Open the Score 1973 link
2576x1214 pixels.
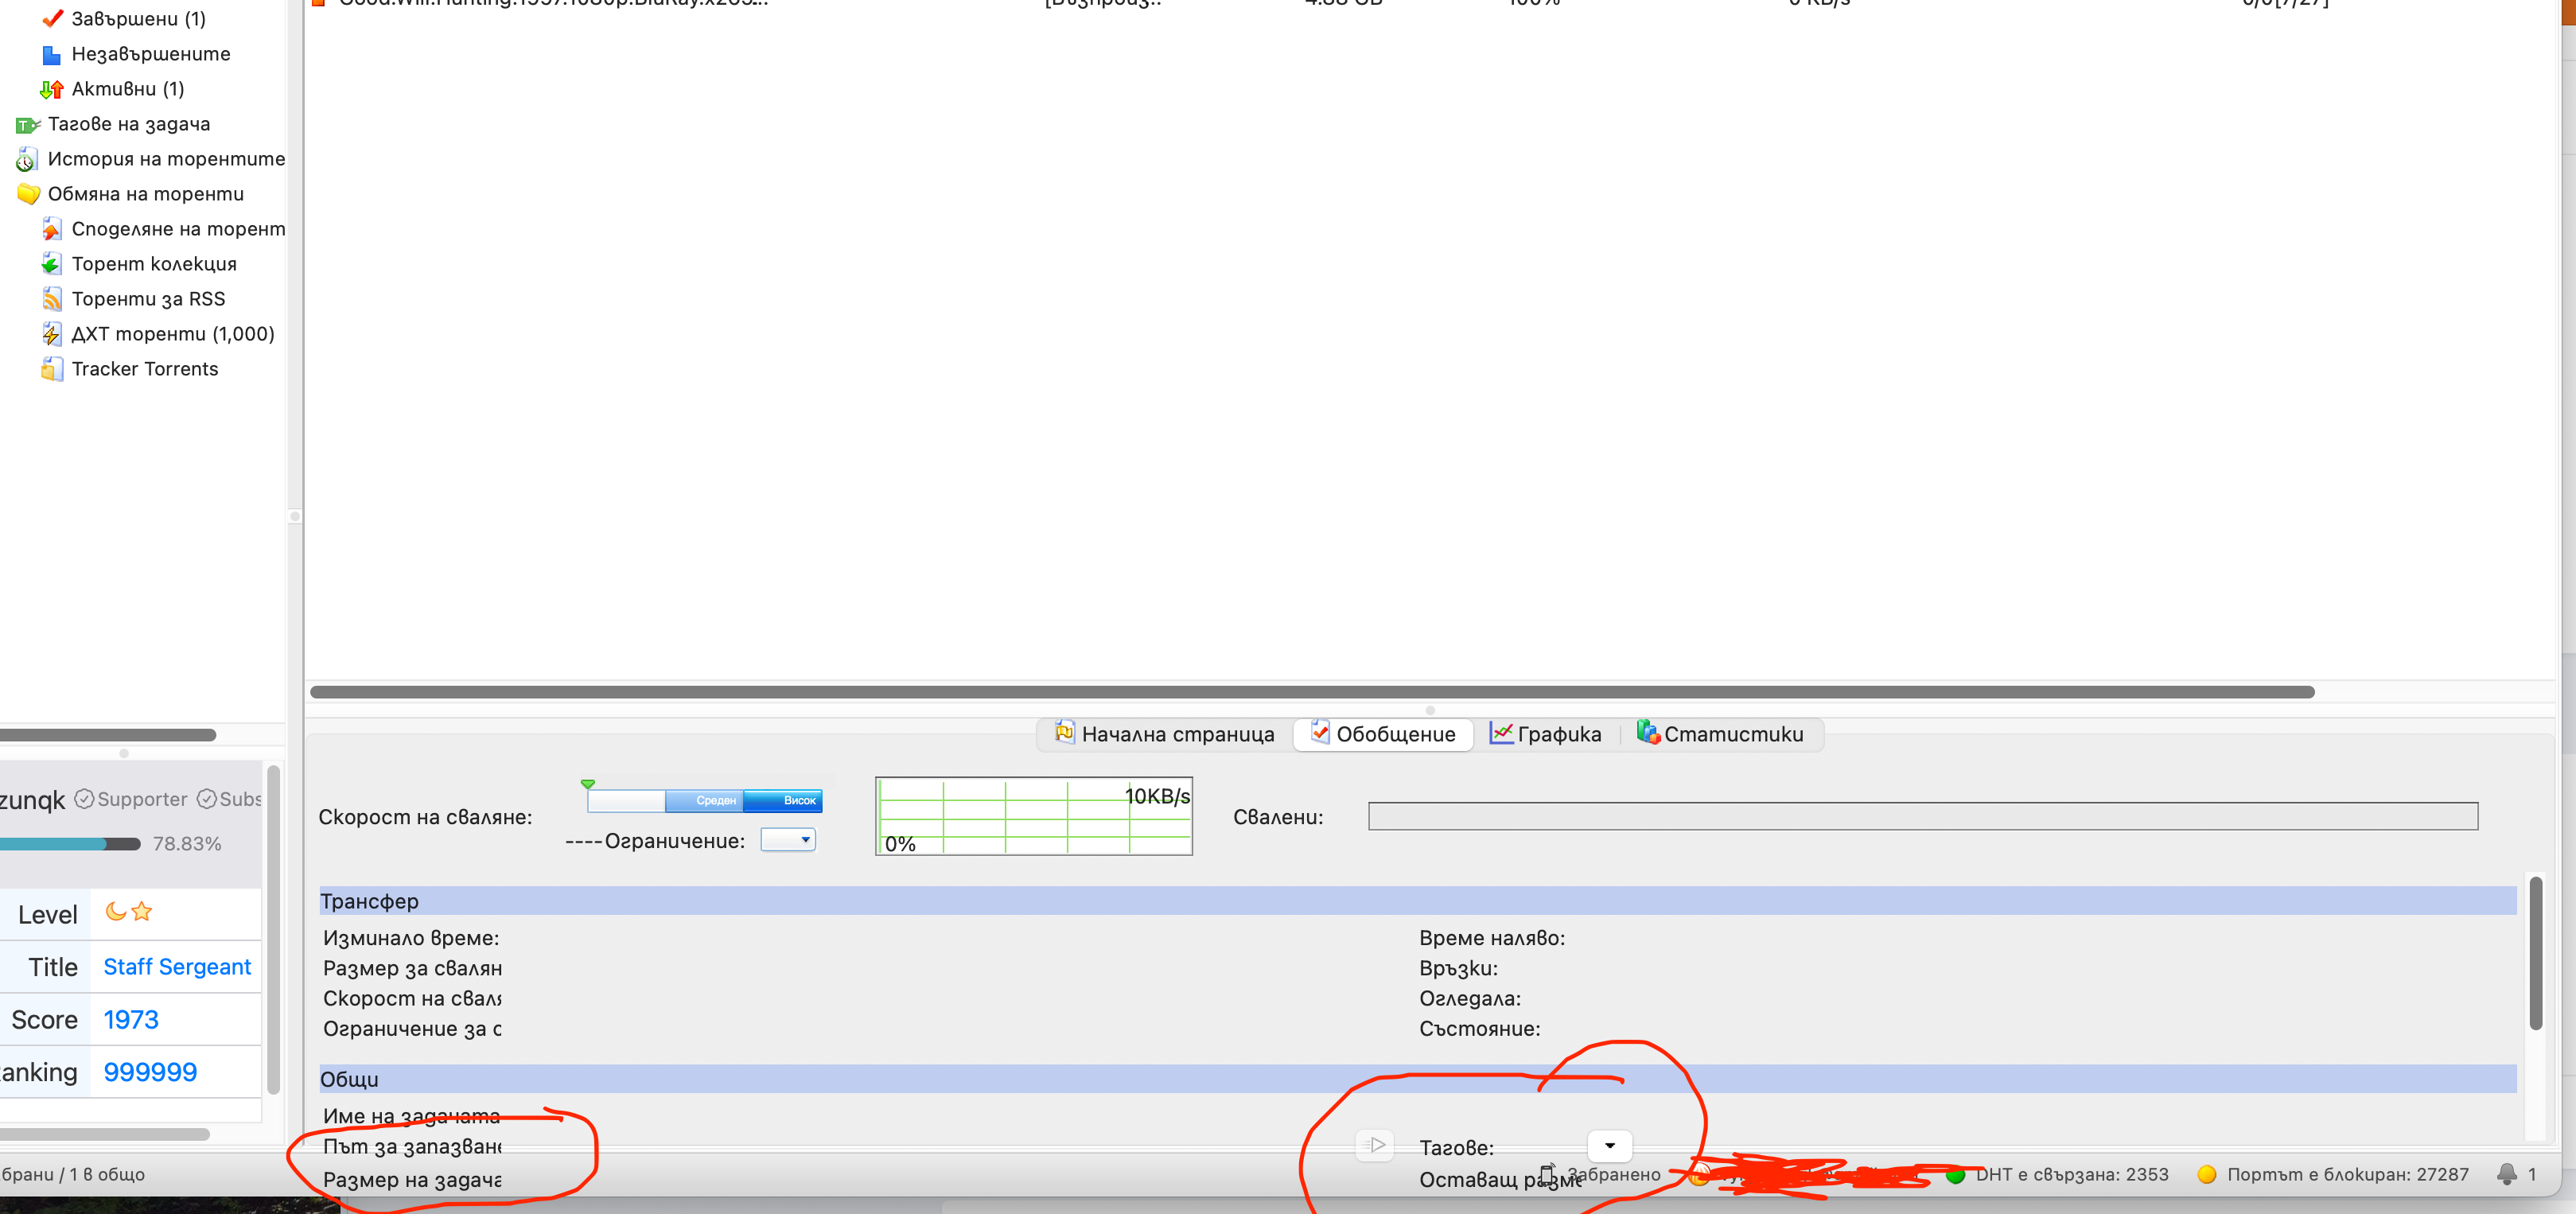pos(131,1020)
